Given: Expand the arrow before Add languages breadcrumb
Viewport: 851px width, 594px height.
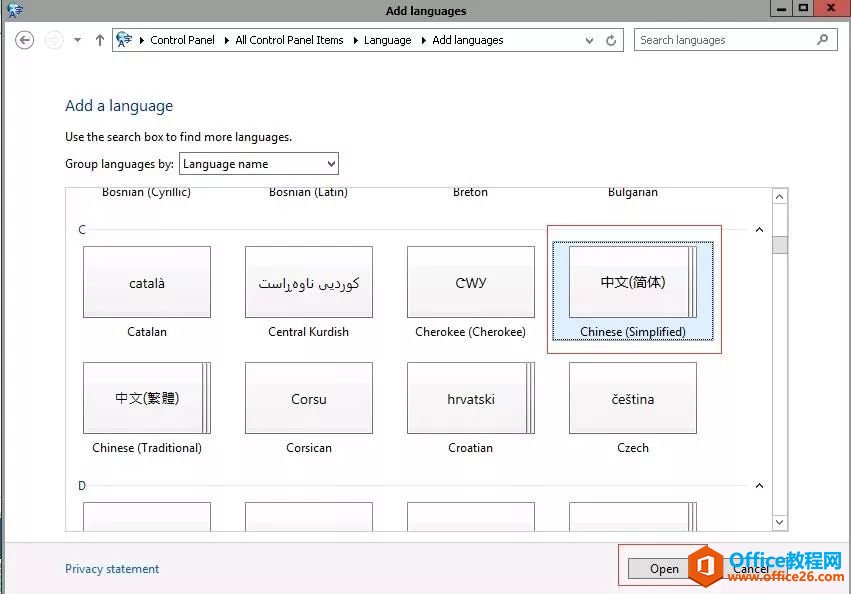Looking at the screenshot, I should point(423,40).
